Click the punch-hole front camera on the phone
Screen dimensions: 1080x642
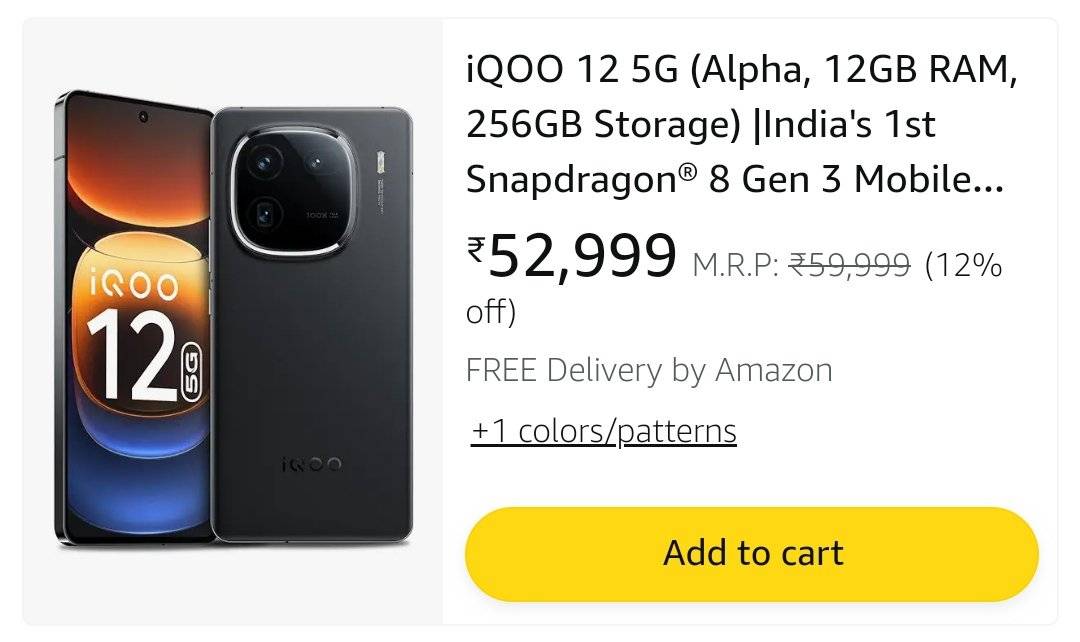tap(144, 117)
